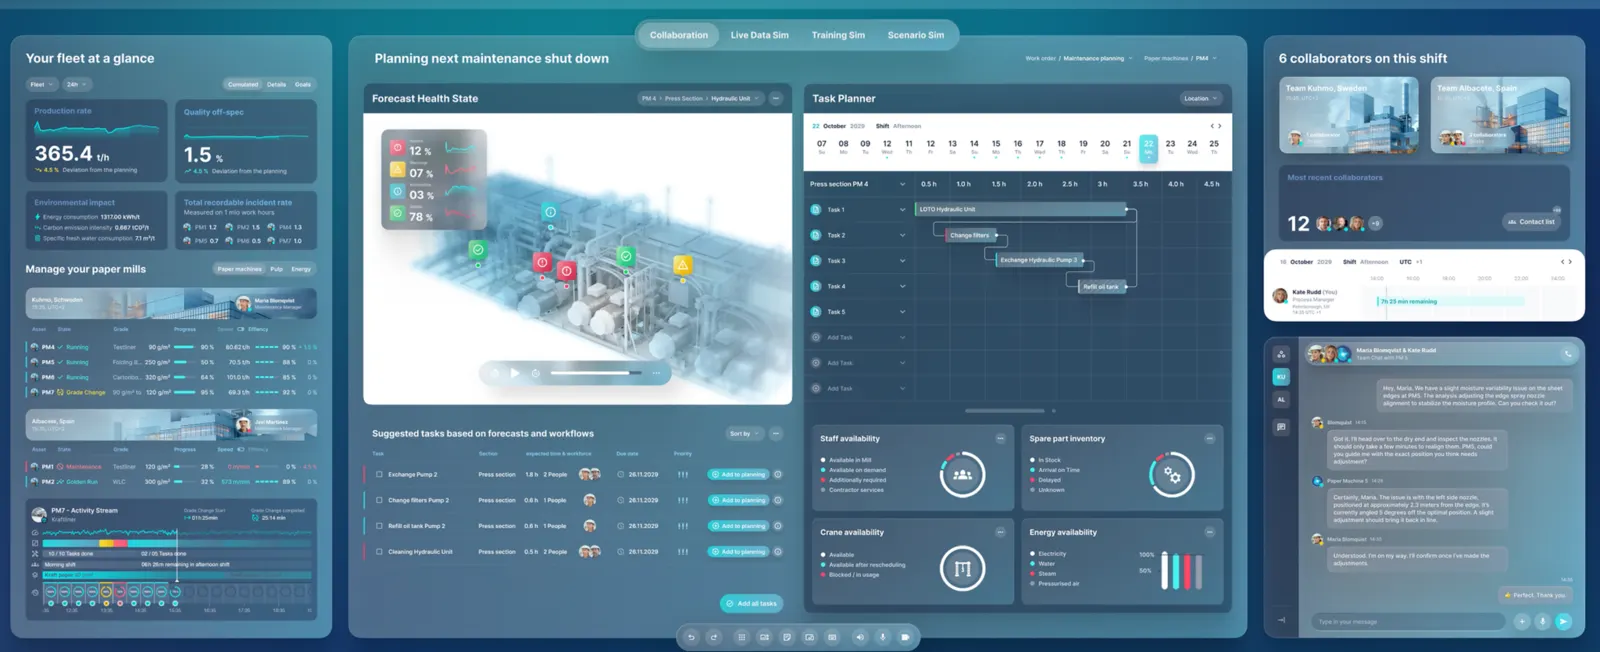Expand the Task 3 row chevron
The height and width of the screenshot is (652, 1600).
click(902, 261)
